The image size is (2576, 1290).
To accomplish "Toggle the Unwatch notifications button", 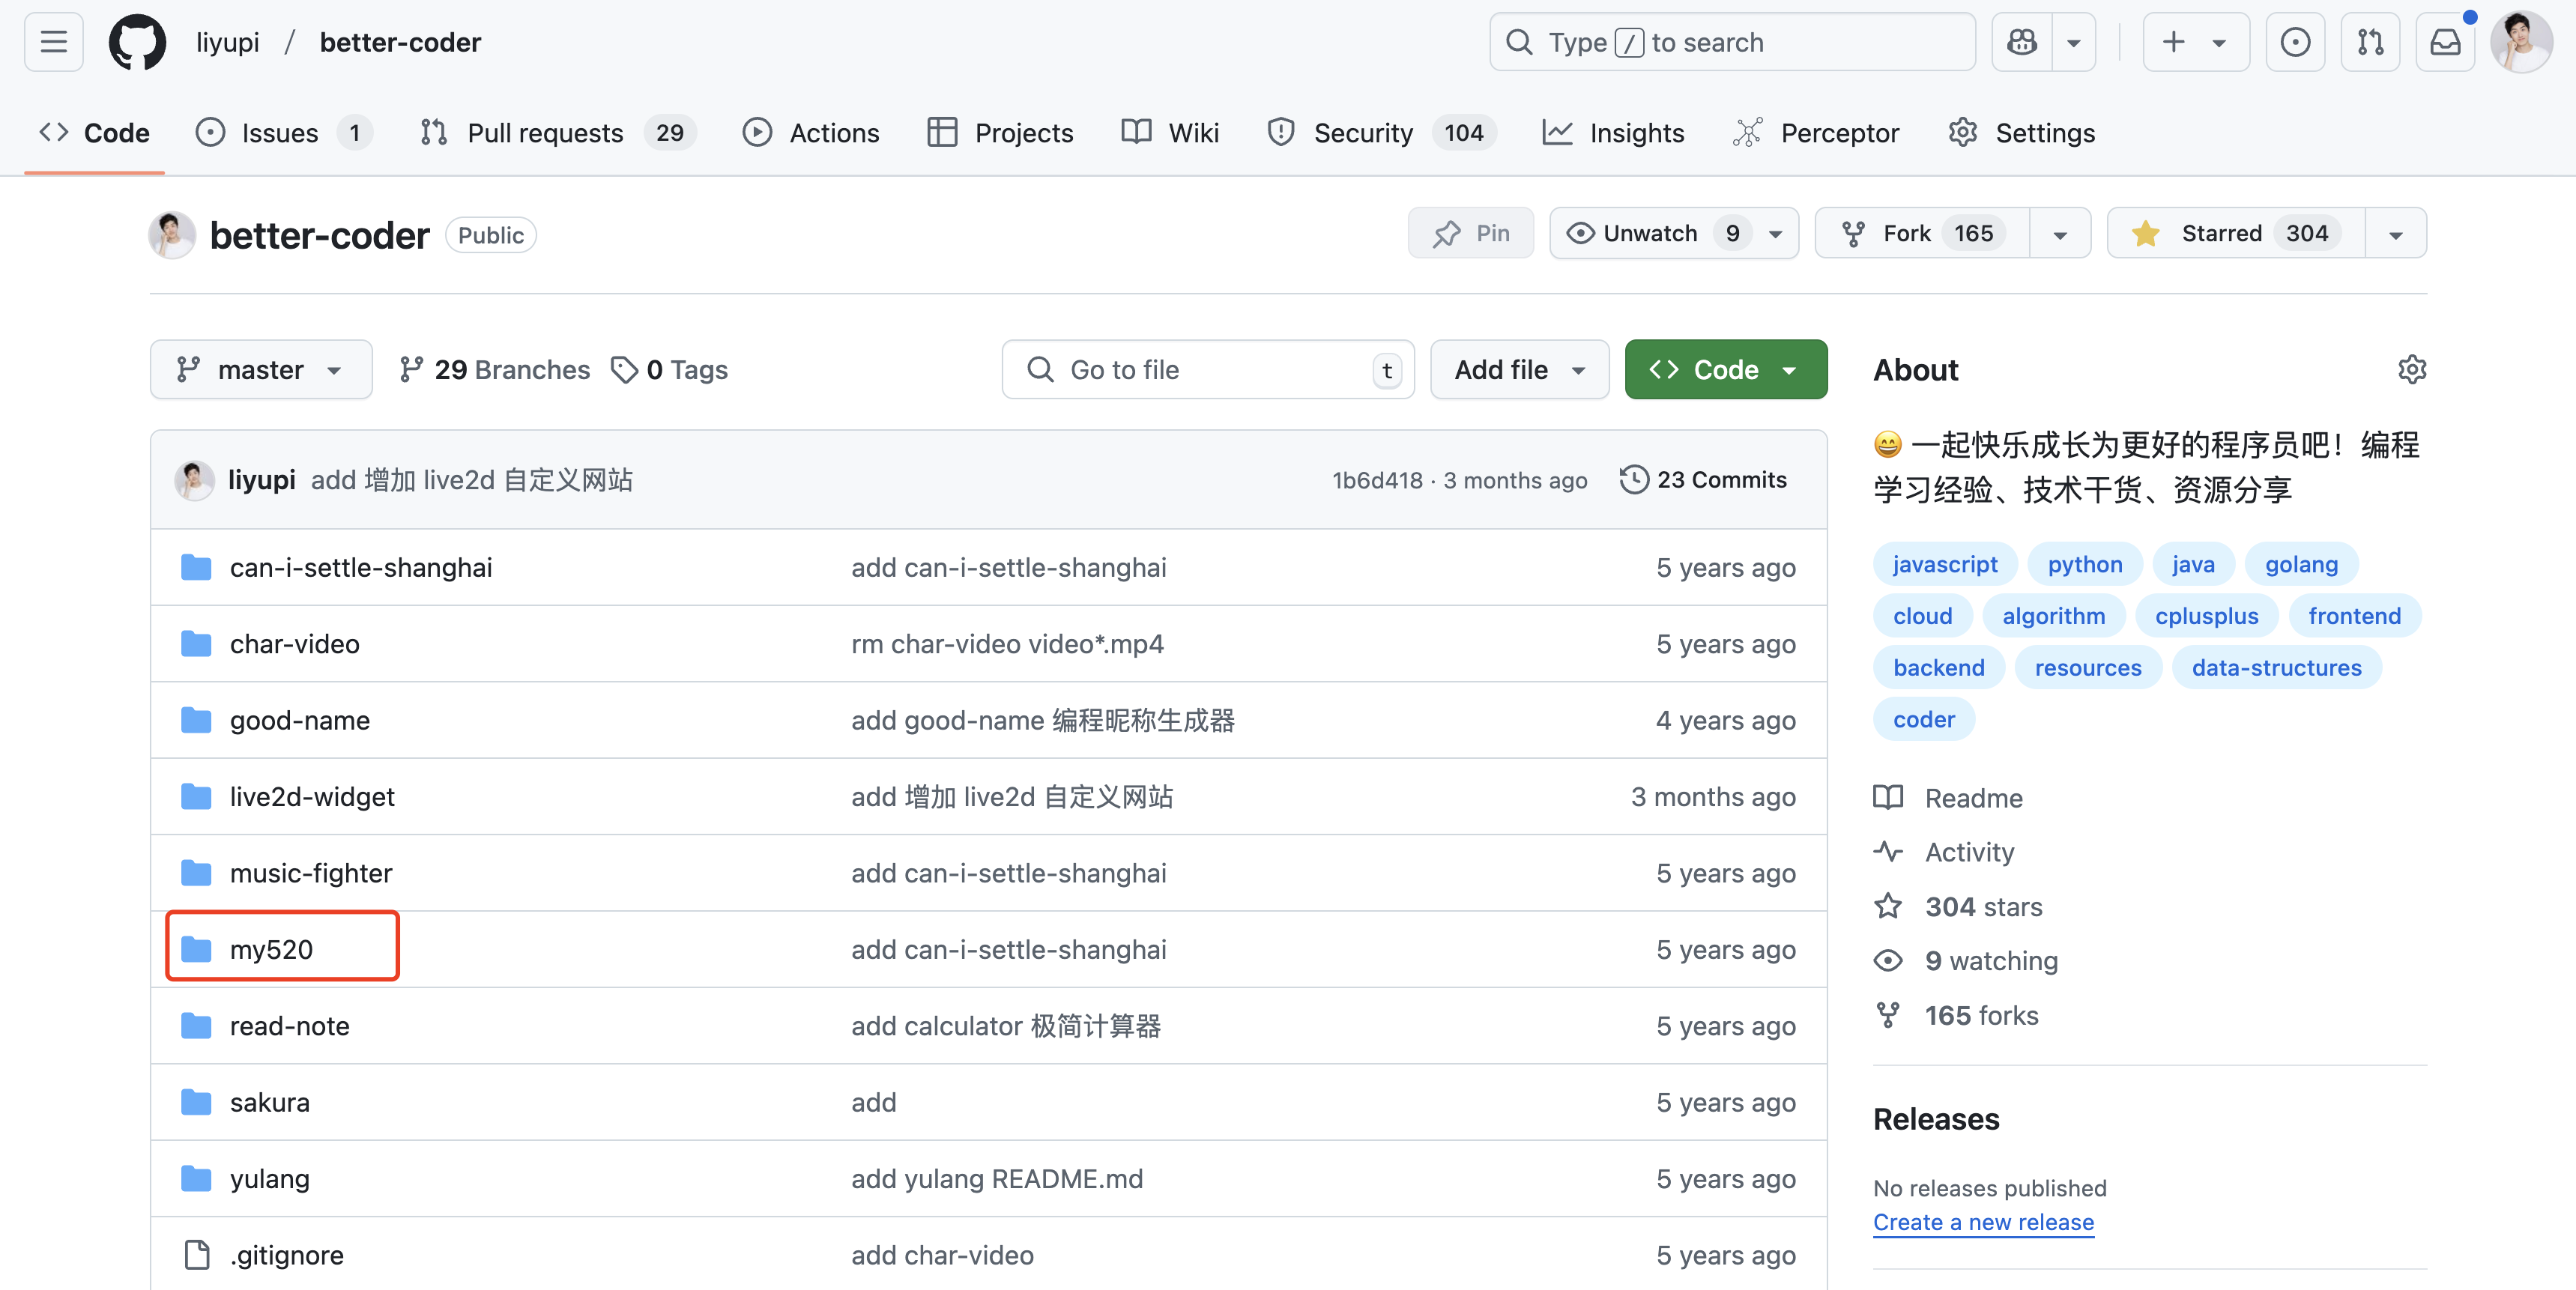I will pos(1650,233).
